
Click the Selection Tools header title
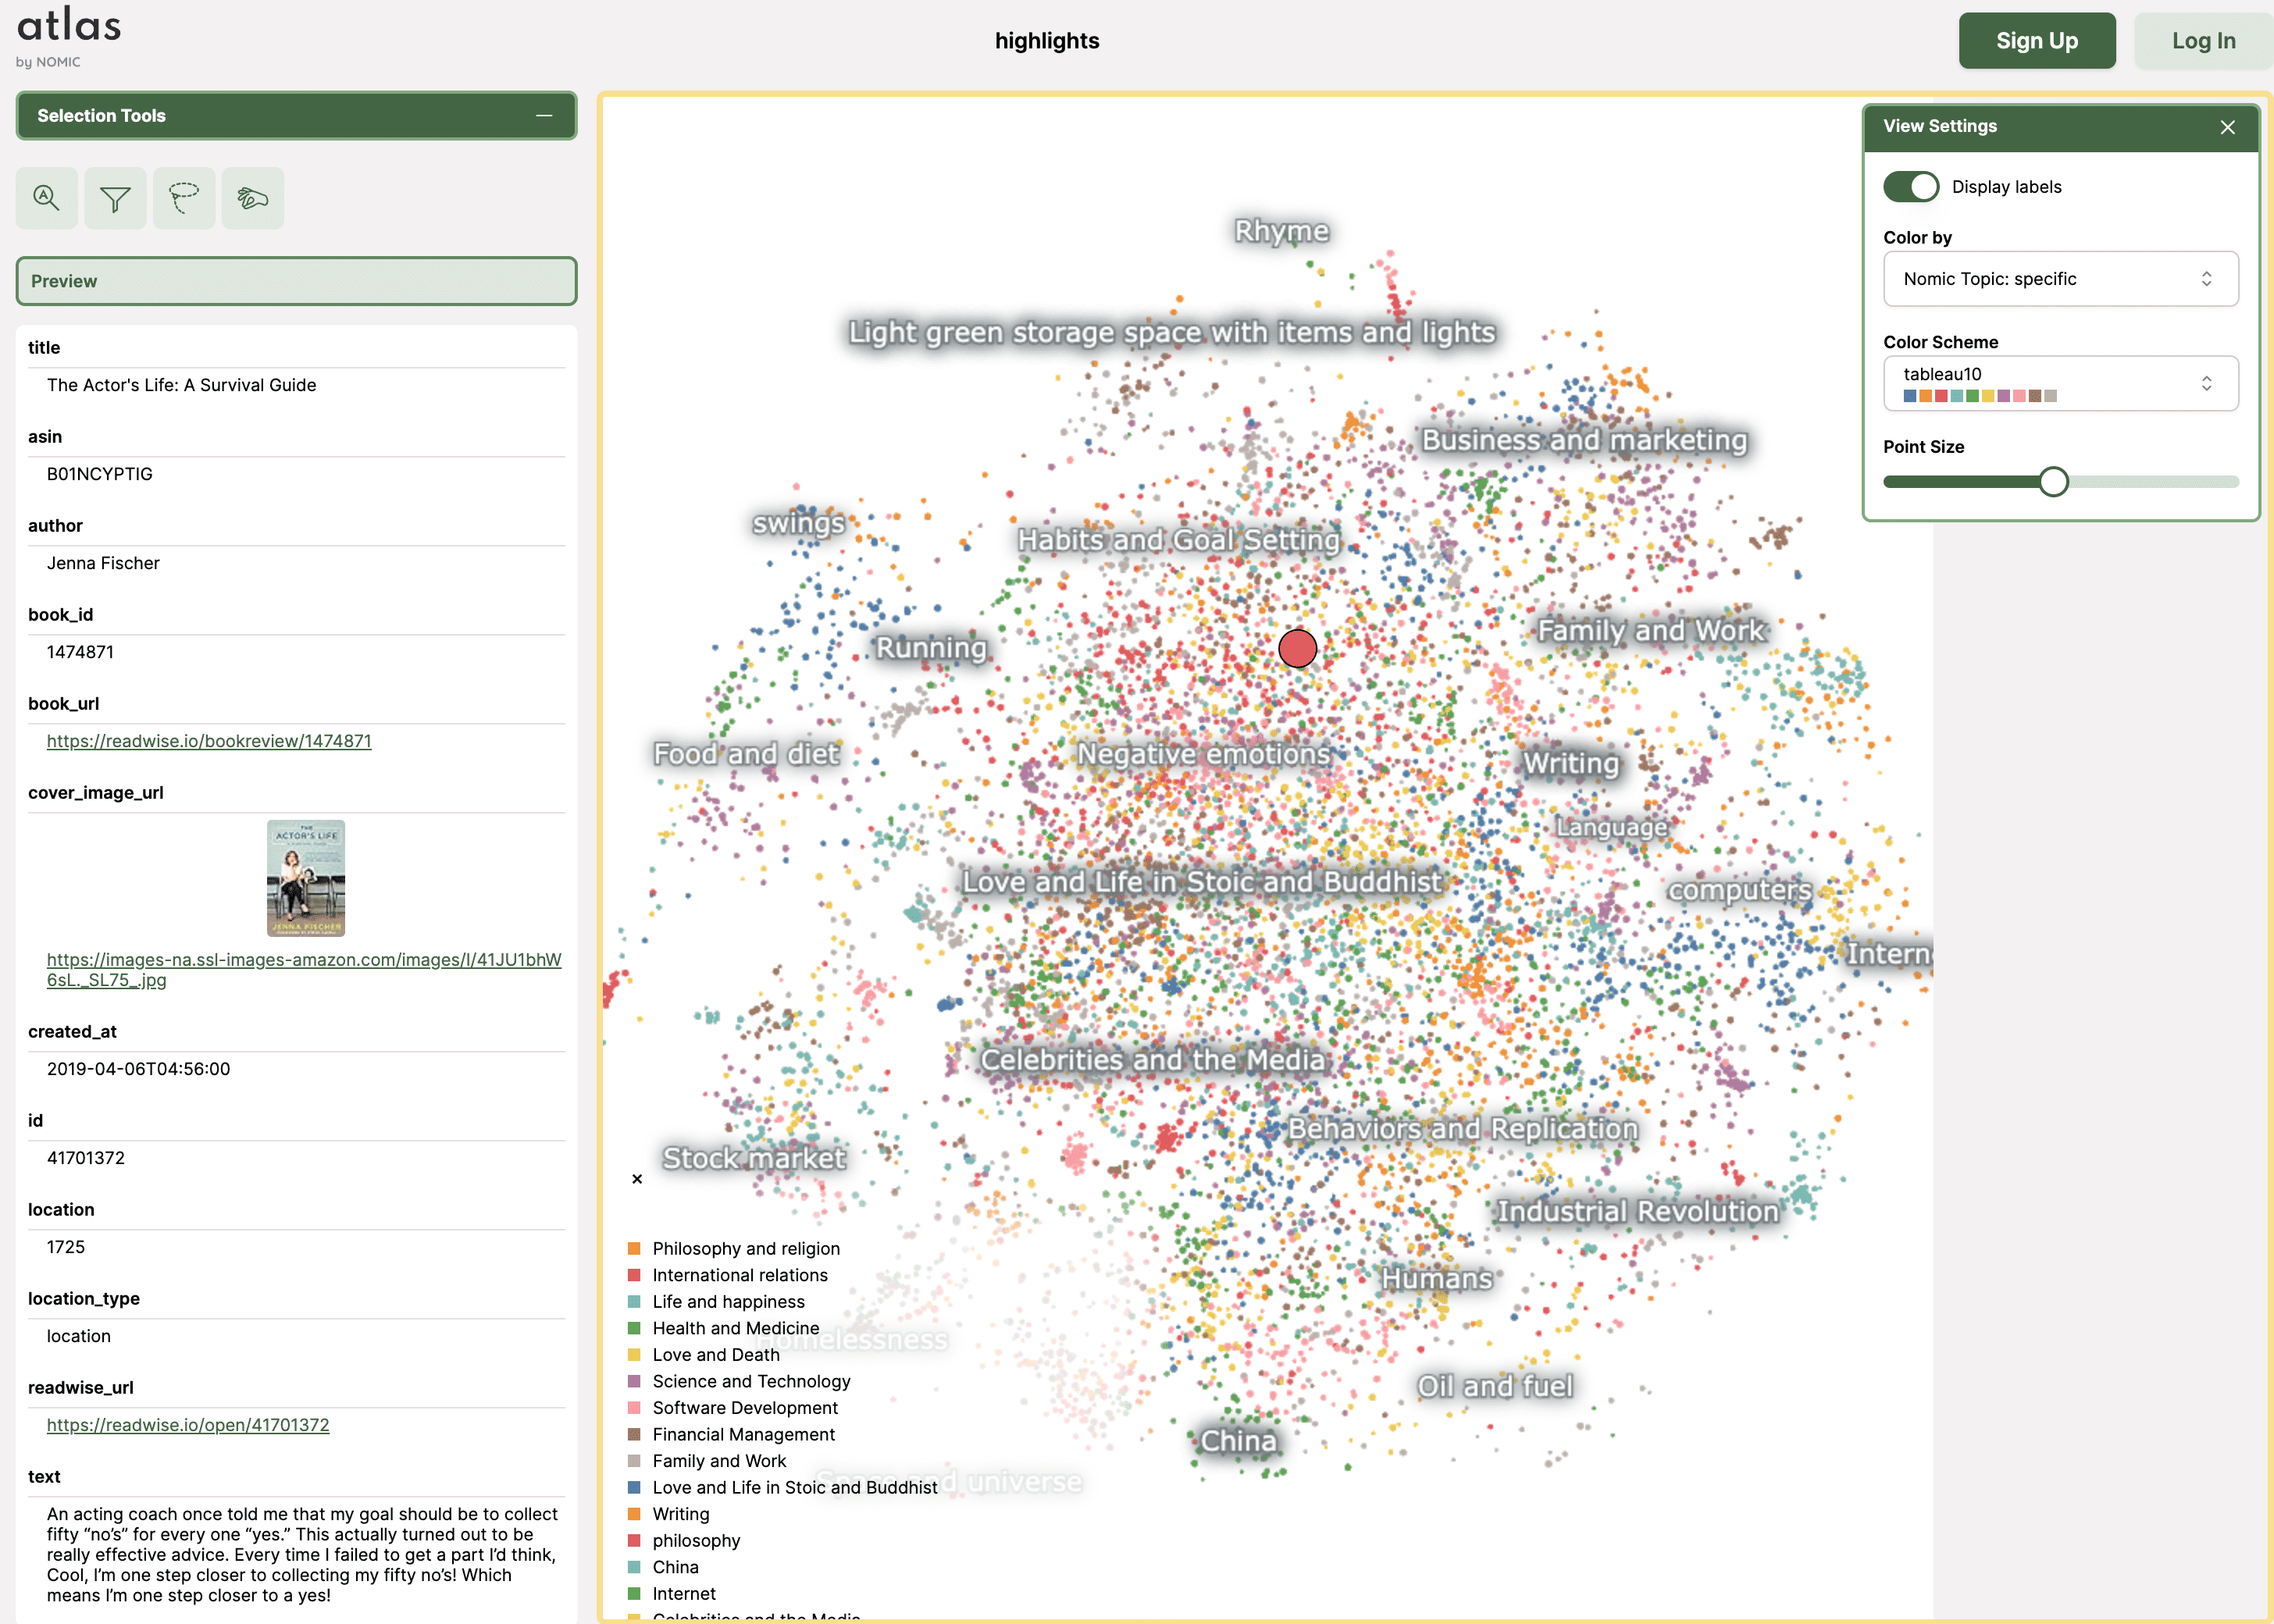(101, 116)
